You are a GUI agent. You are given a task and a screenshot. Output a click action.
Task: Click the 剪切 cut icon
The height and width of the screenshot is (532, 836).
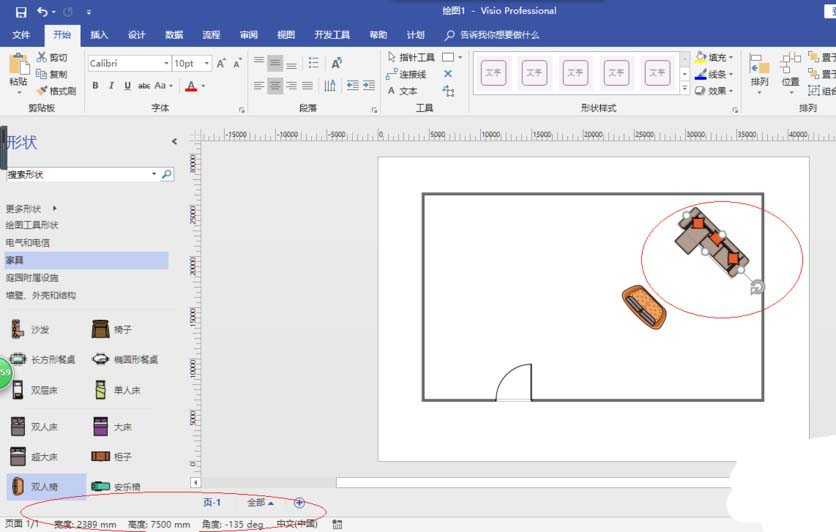[51, 58]
